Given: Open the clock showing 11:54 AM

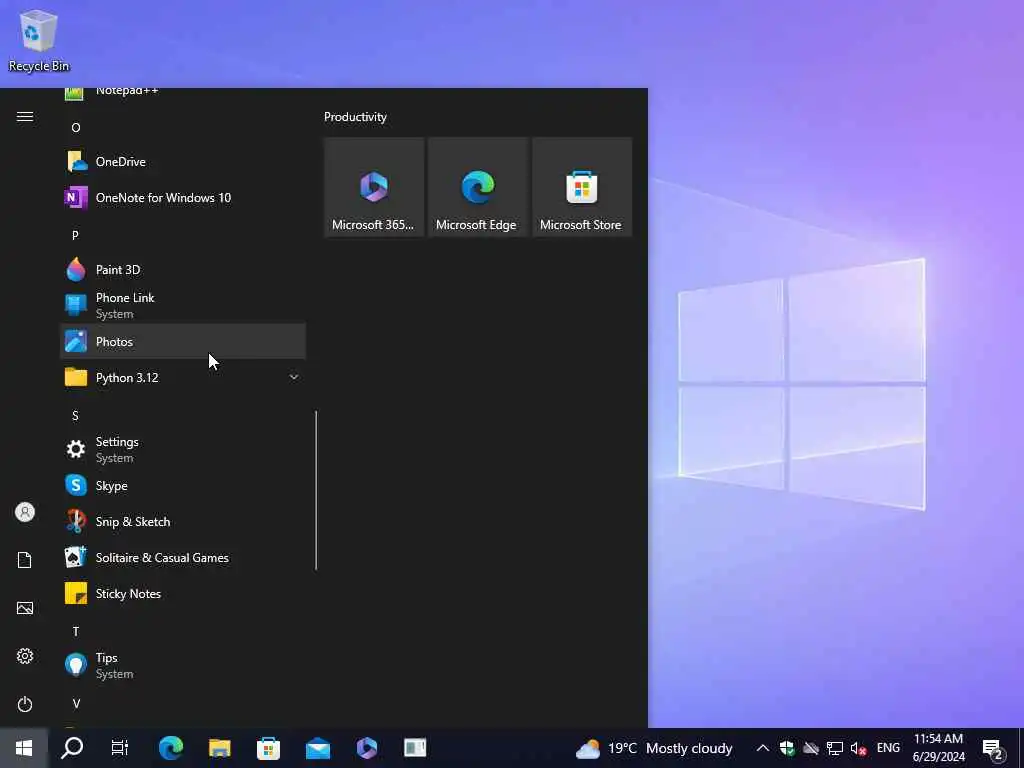Looking at the screenshot, I should click(938, 748).
